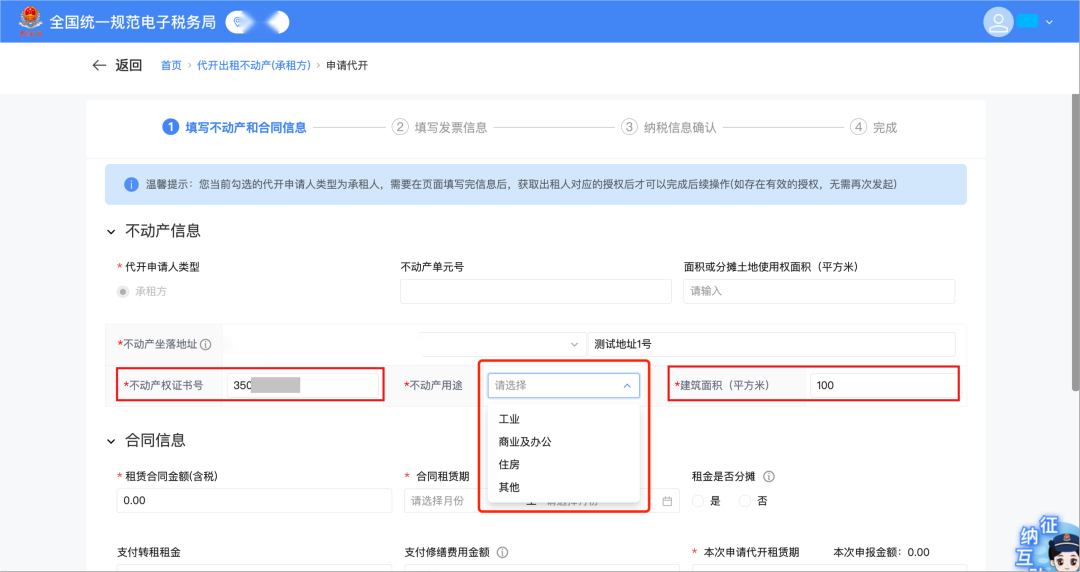
Task: Click step 3 纳税信息确认
Action: click(x=669, y=127)
